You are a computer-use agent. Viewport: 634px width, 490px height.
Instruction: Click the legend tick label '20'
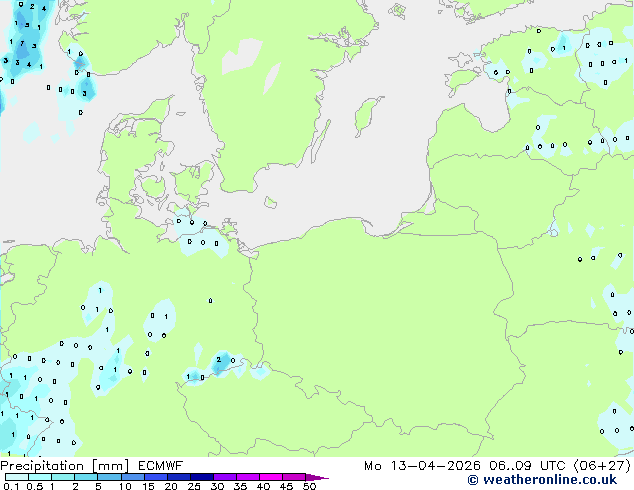[x=171, y=486]
